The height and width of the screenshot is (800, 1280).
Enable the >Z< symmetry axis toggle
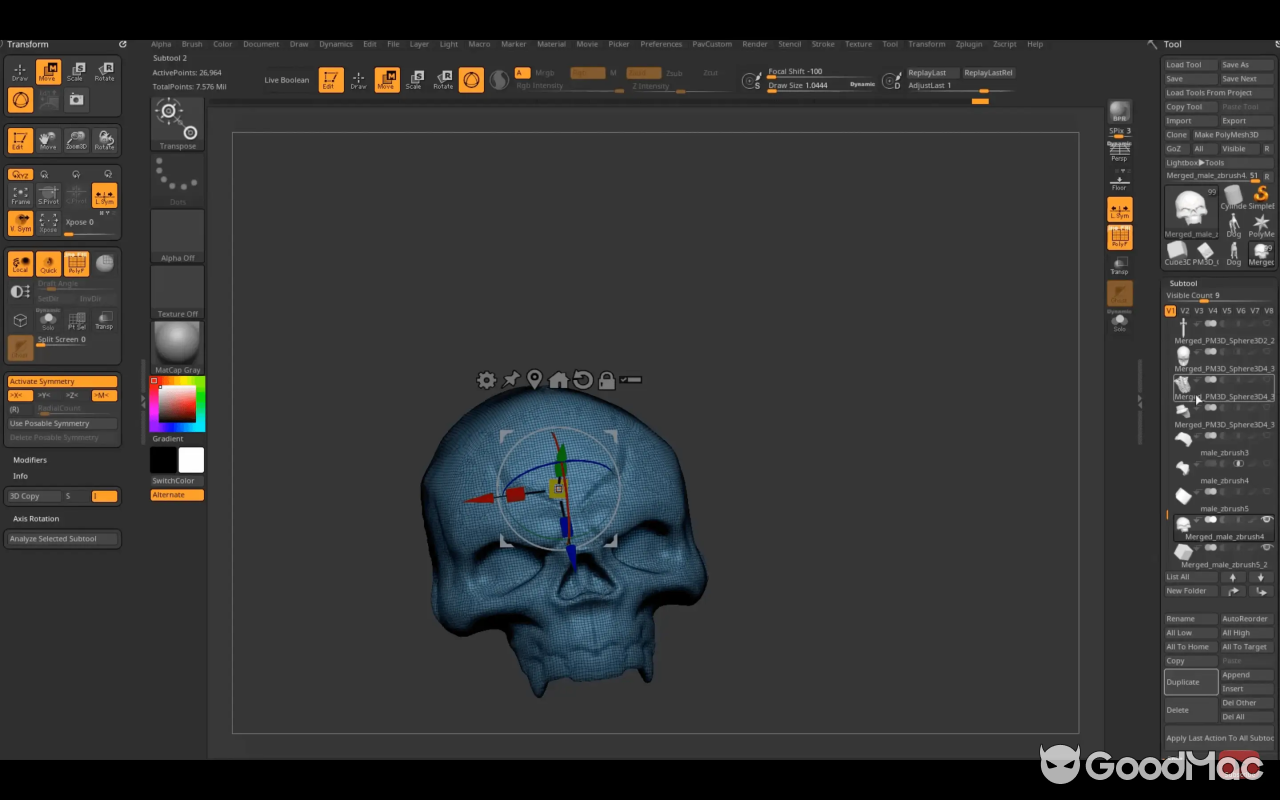[x=72, y=394]
